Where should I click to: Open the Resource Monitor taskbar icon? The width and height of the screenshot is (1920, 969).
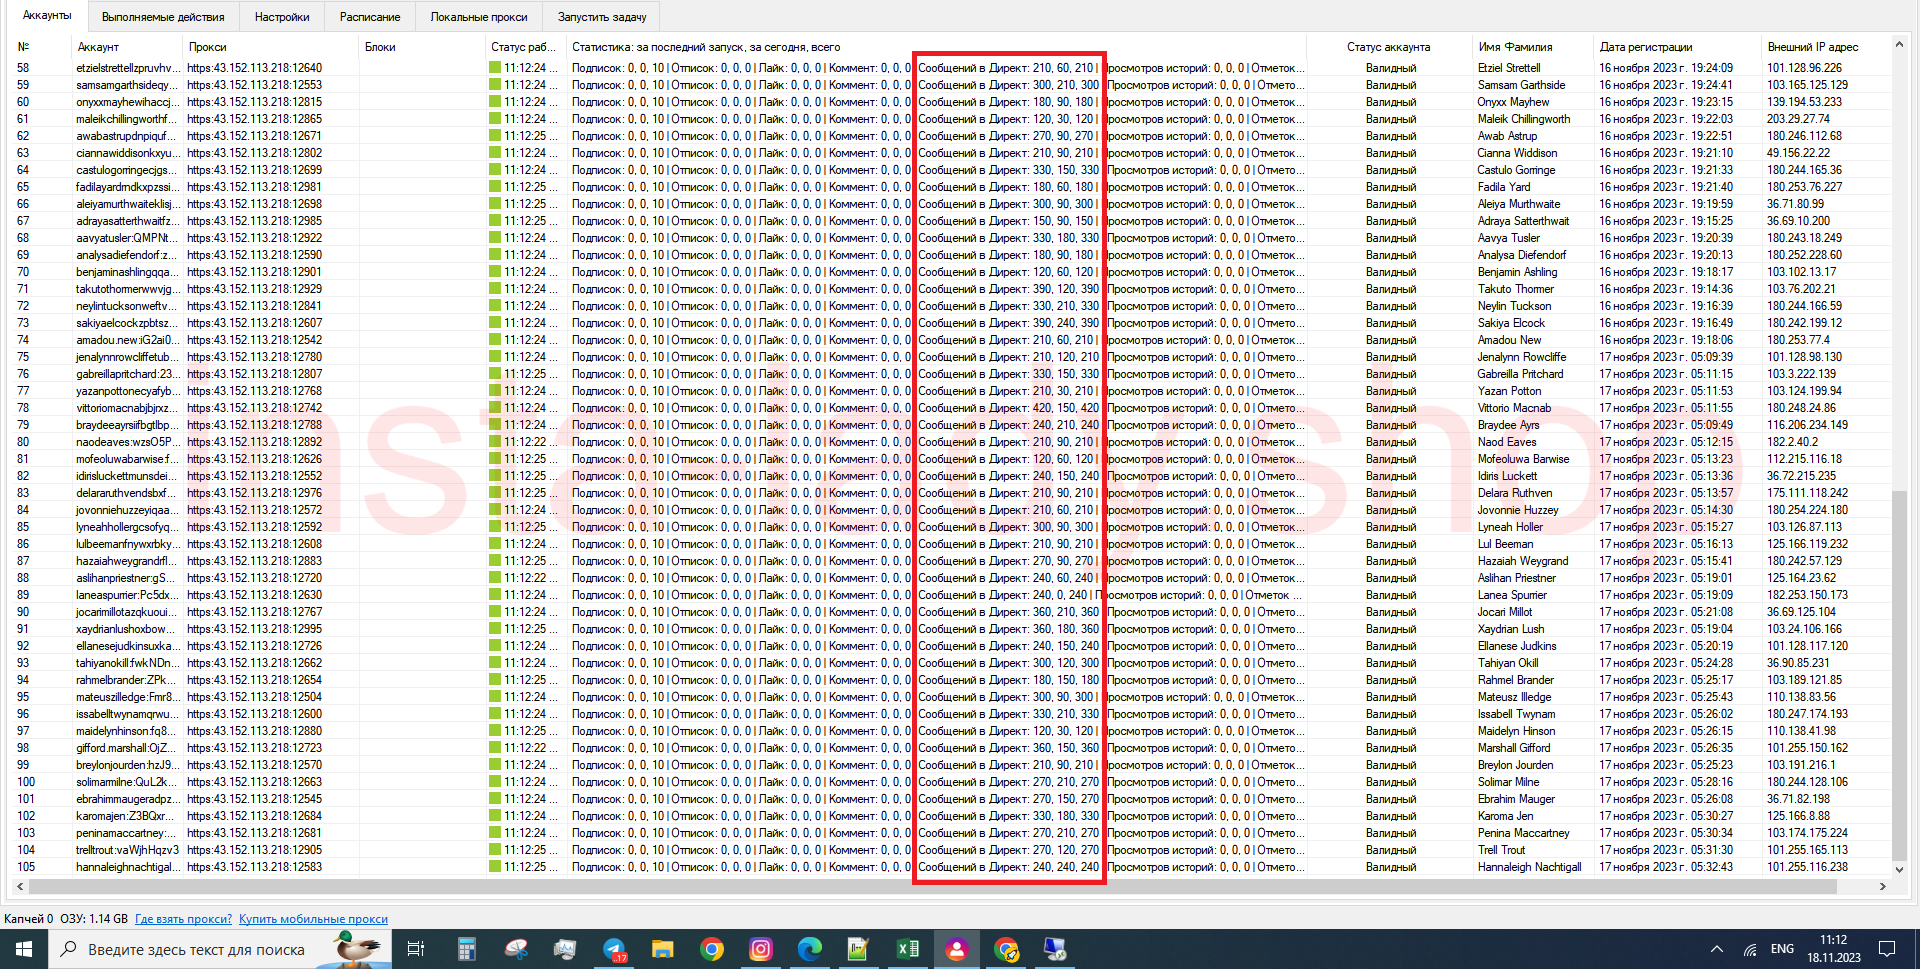point(564,949)
